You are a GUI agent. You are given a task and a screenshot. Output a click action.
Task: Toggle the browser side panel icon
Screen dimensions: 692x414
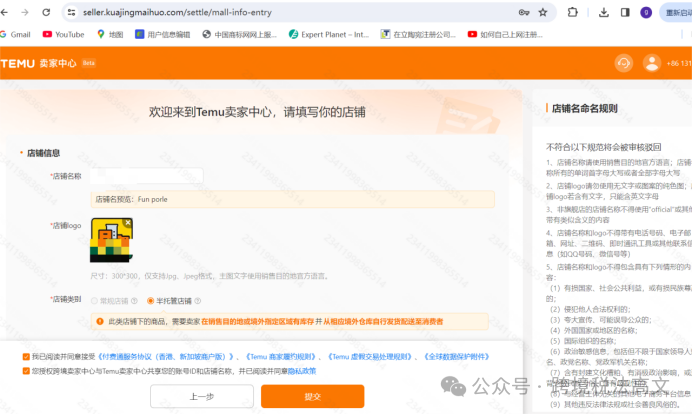pos(625,12)
